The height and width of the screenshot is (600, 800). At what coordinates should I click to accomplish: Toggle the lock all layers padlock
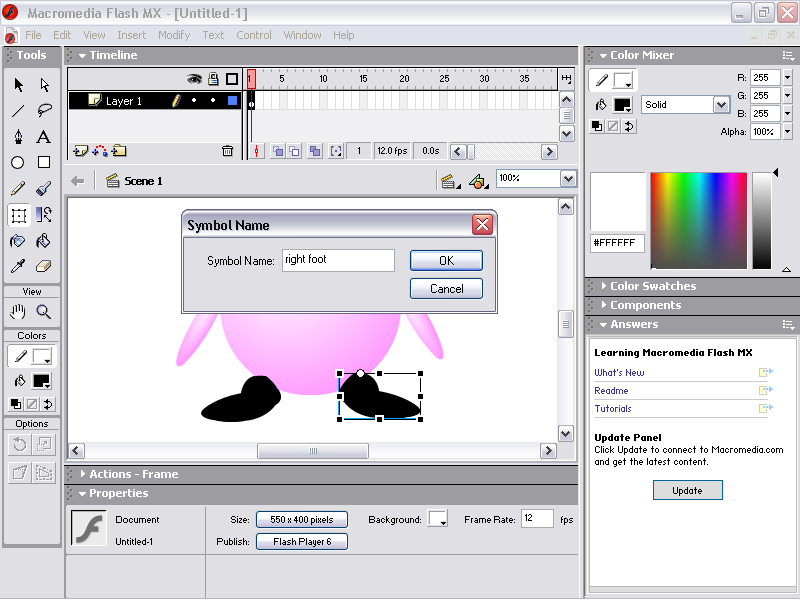point(213,79)
